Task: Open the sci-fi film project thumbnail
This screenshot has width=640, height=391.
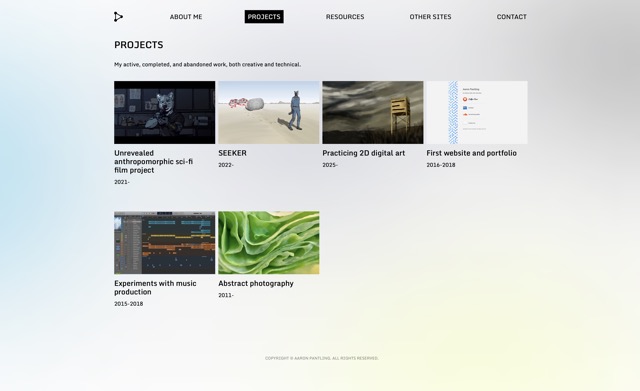Action: [164, 112]
